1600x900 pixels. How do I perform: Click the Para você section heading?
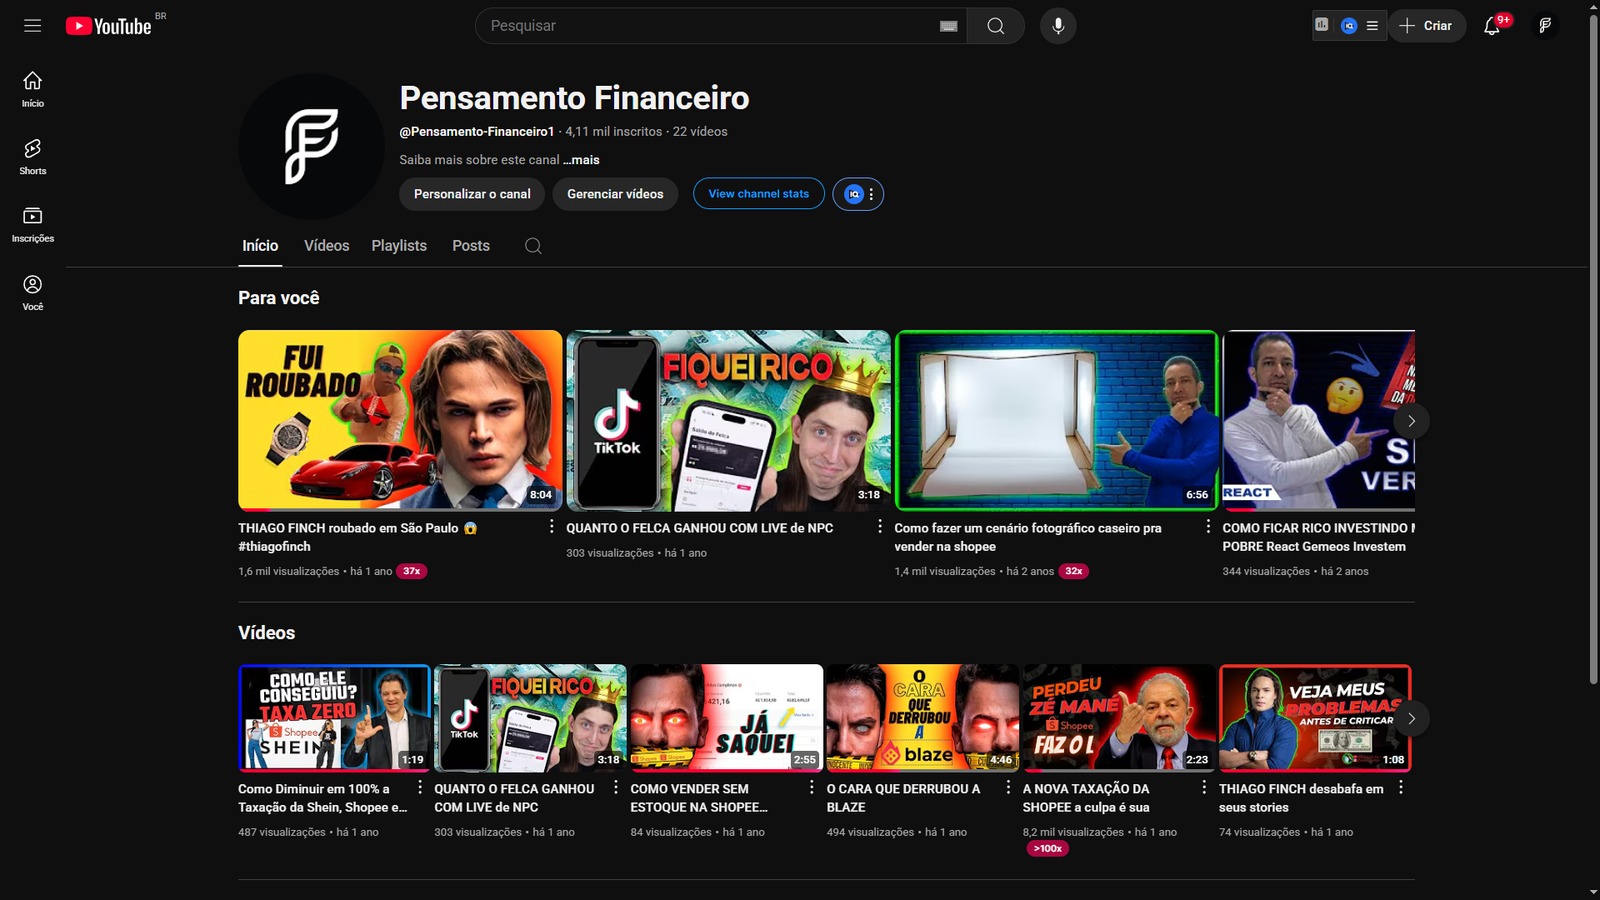[279, 298]
